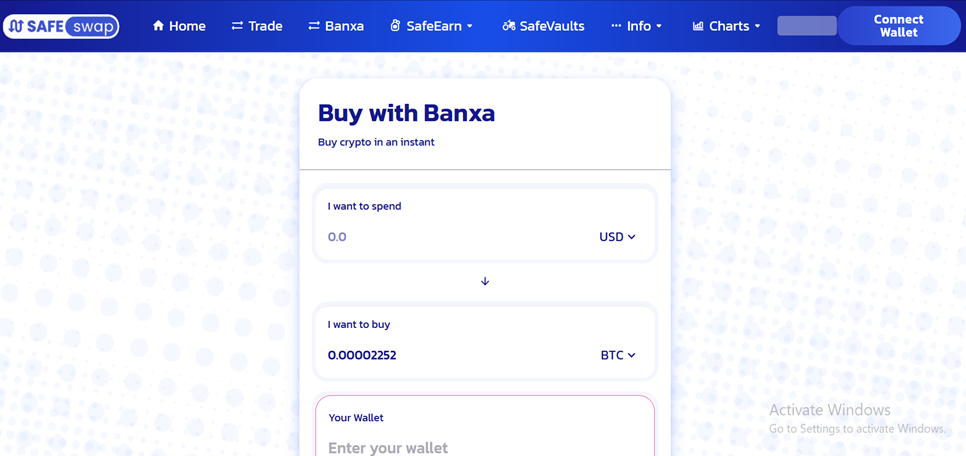
Task: Go to the Home page
Action: click(x=179, y=26)
